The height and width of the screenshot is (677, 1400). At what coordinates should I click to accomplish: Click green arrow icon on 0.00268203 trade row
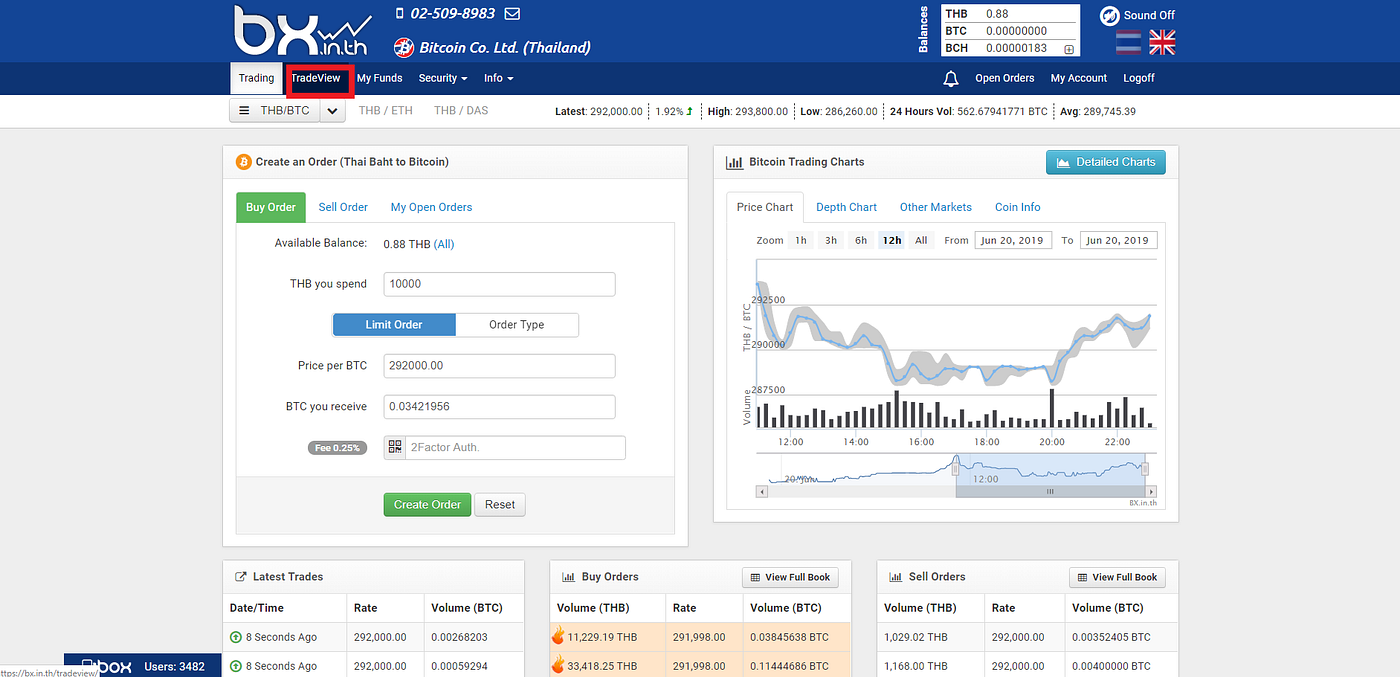point(236,637)
